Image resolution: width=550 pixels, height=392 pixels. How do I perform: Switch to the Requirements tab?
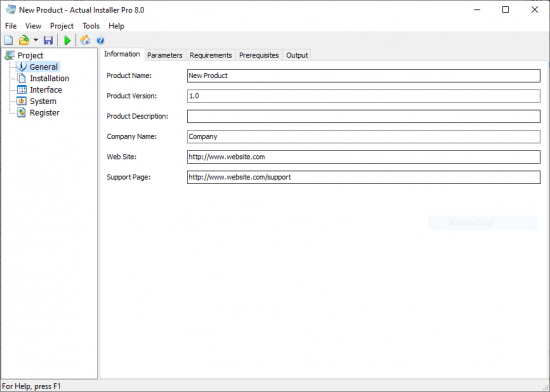[x=211, y=55]
